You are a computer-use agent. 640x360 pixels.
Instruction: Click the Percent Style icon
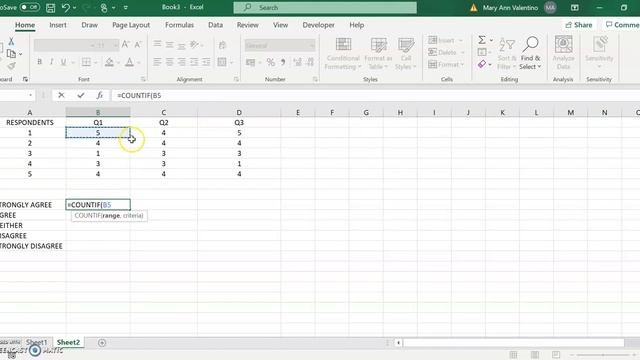pyautogui.click(x=270, y=62)
